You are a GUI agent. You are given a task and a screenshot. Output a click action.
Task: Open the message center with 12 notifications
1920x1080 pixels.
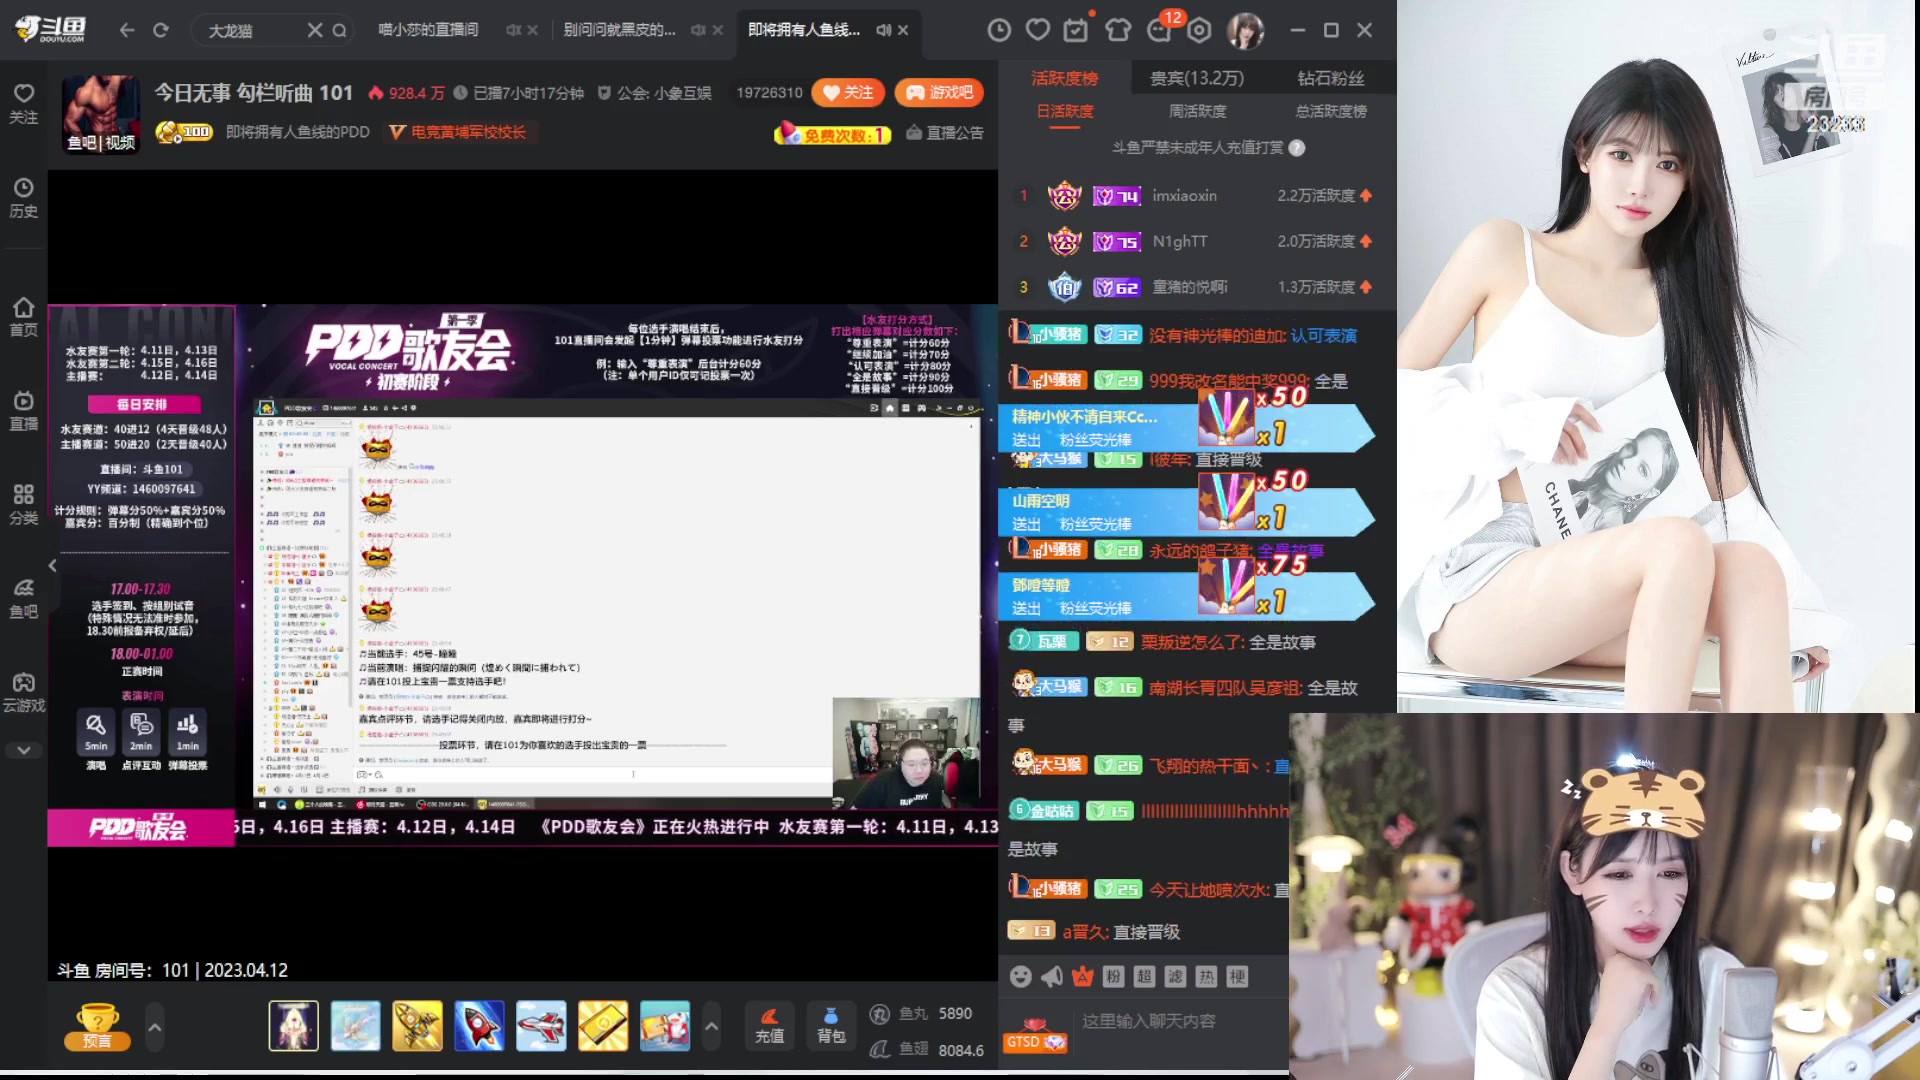point(1159,31)
